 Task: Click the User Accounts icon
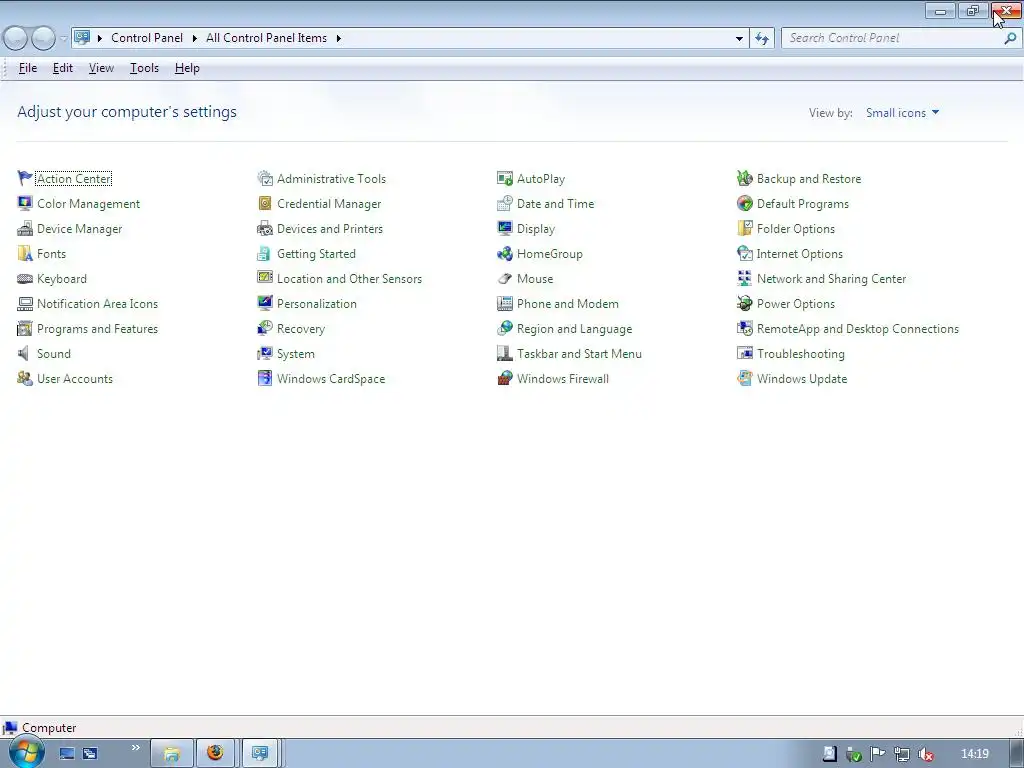[25, 379]
